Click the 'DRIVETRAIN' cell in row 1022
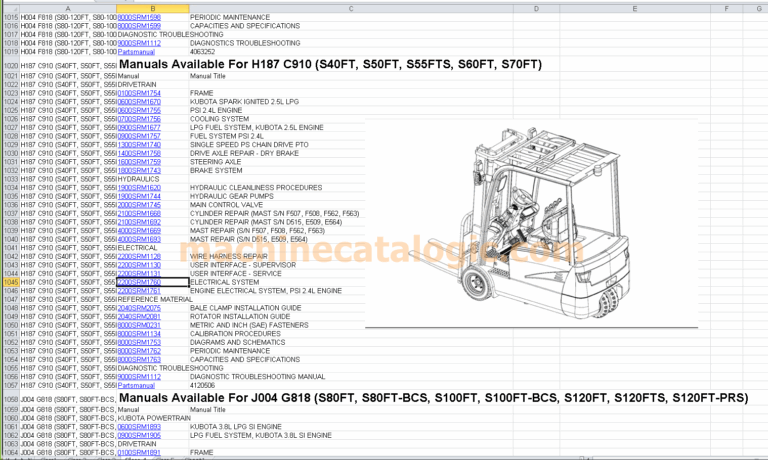 point(137,85)
